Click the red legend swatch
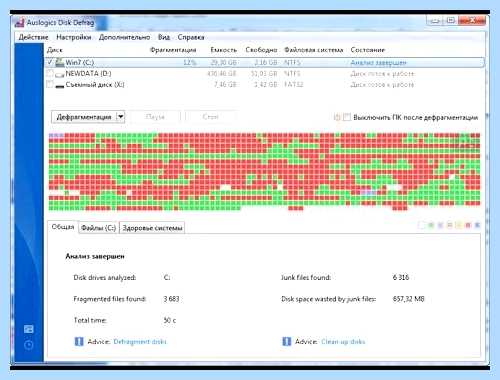This screenshot has width=500, height=380. click(468, 225)
